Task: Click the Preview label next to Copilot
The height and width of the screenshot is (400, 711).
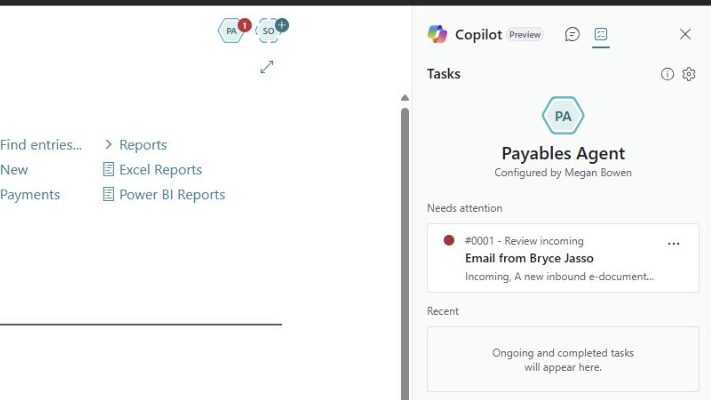Action: [x=525, y=34]
